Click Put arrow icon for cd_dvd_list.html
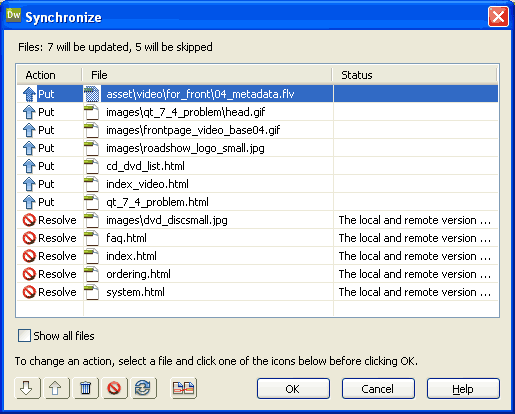This screenshot has width=515, height=414. coord(29,166)
